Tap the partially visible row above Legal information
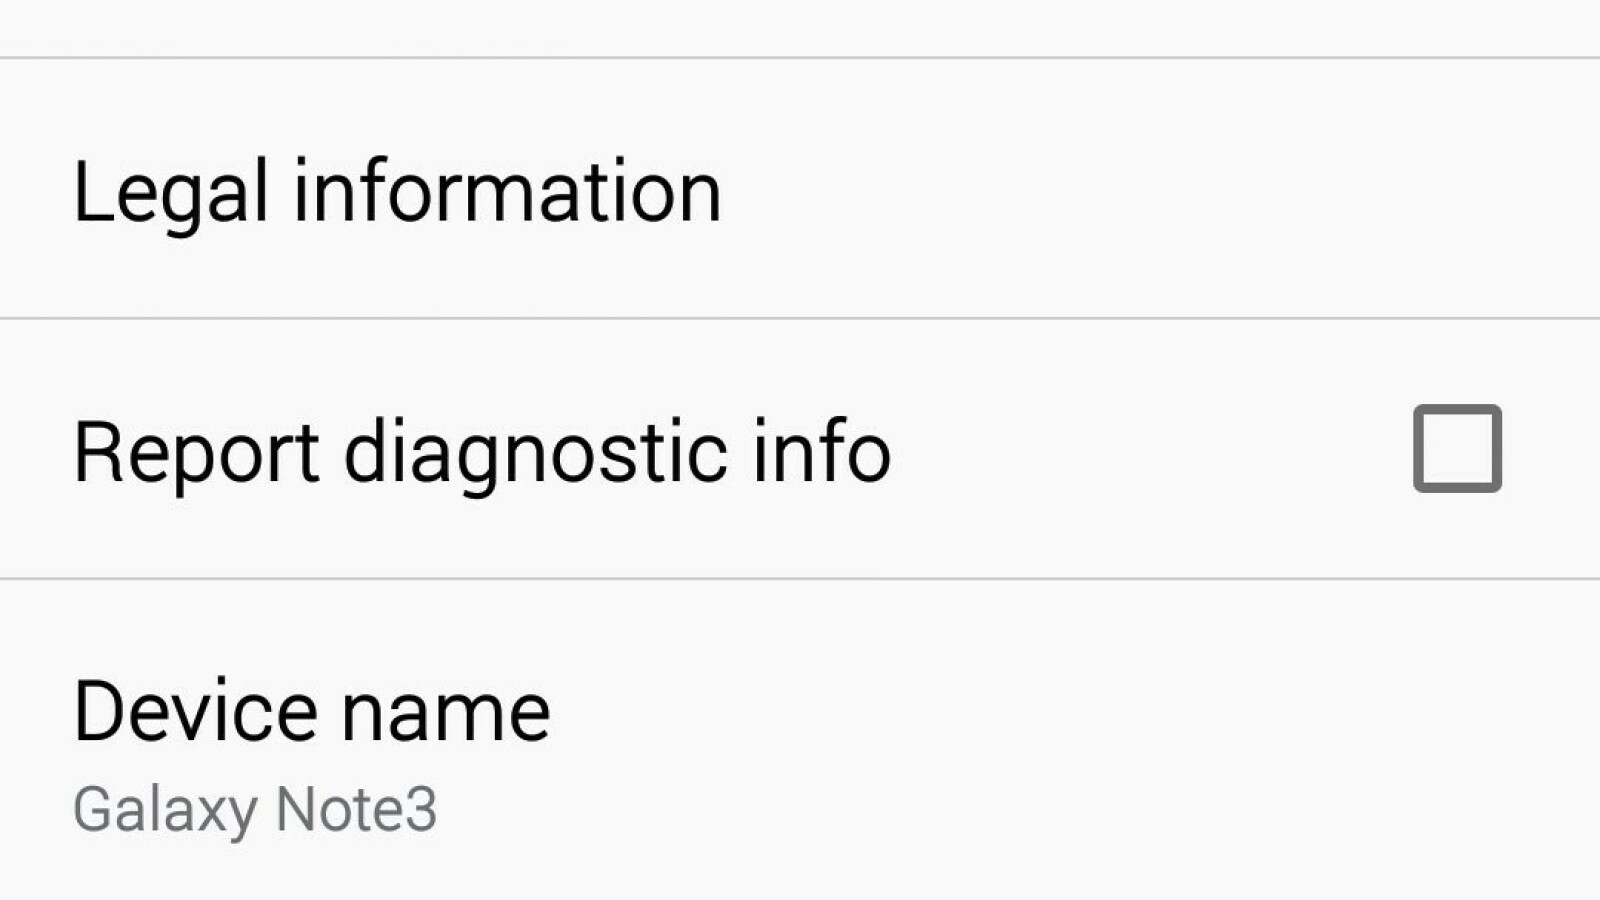Viewport: 1600px width, 900px height. point(800,26)
